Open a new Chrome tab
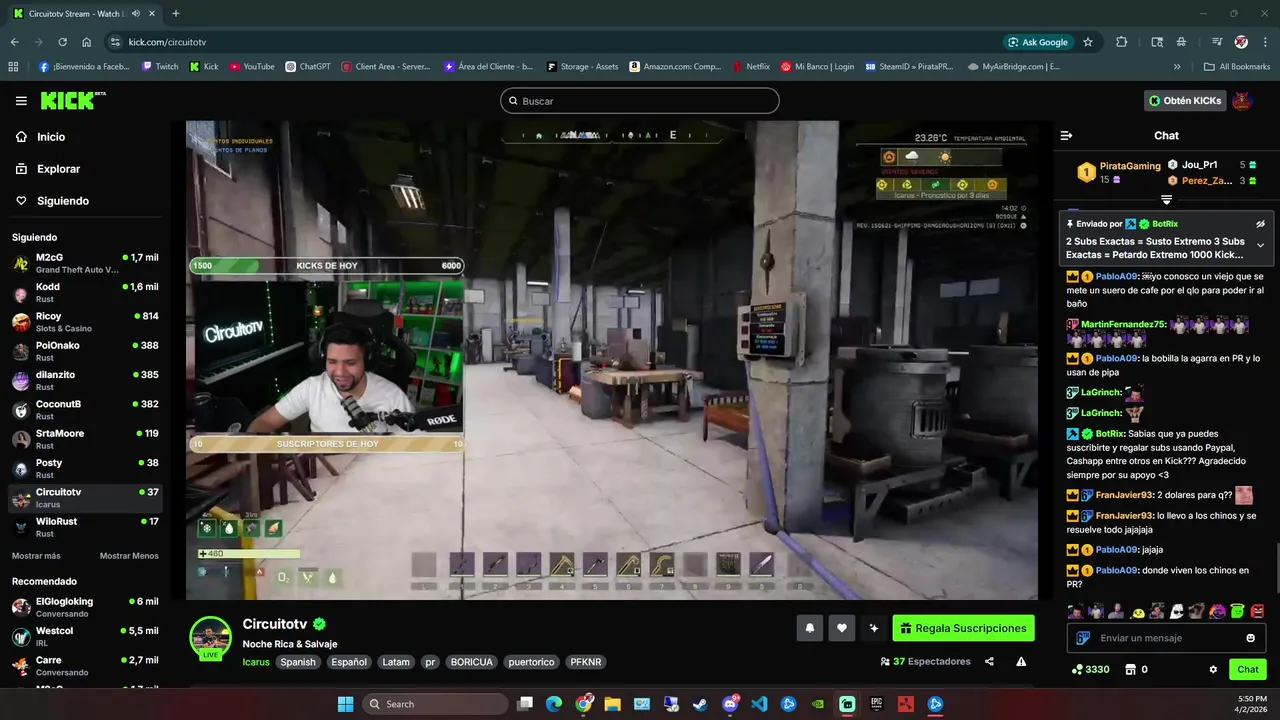Image resolution: width=1280 pixels, height=720 pixels. pos(176,14)
